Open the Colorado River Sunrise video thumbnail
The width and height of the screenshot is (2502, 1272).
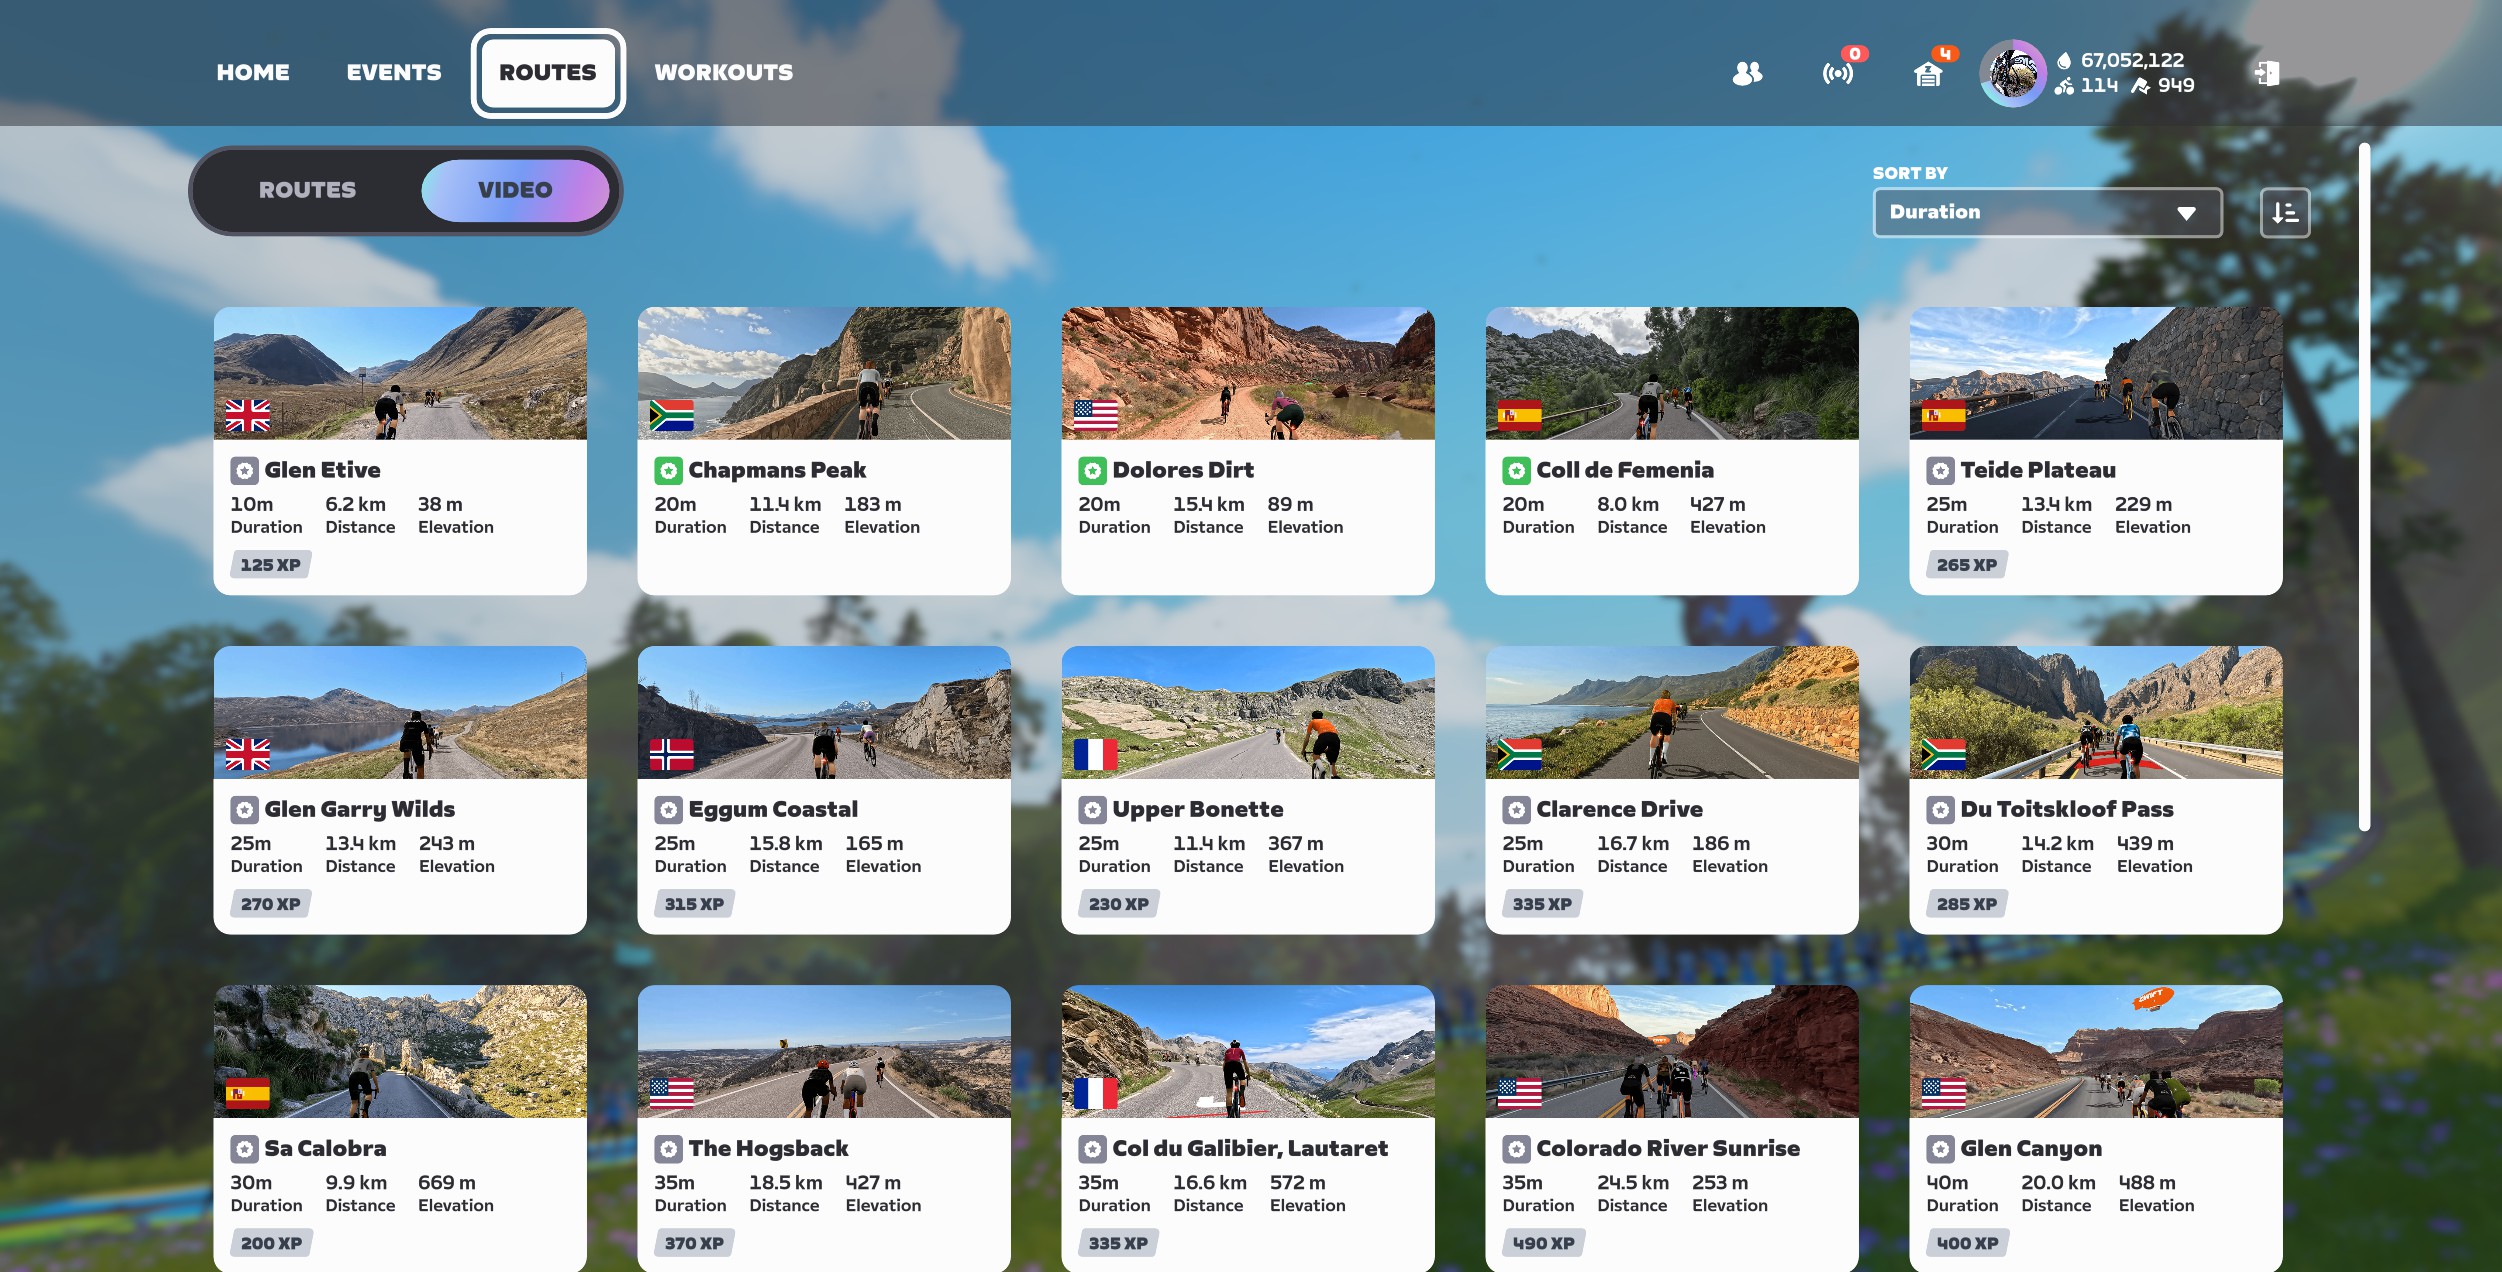pyautogui.click(x=1672, y=1051)
